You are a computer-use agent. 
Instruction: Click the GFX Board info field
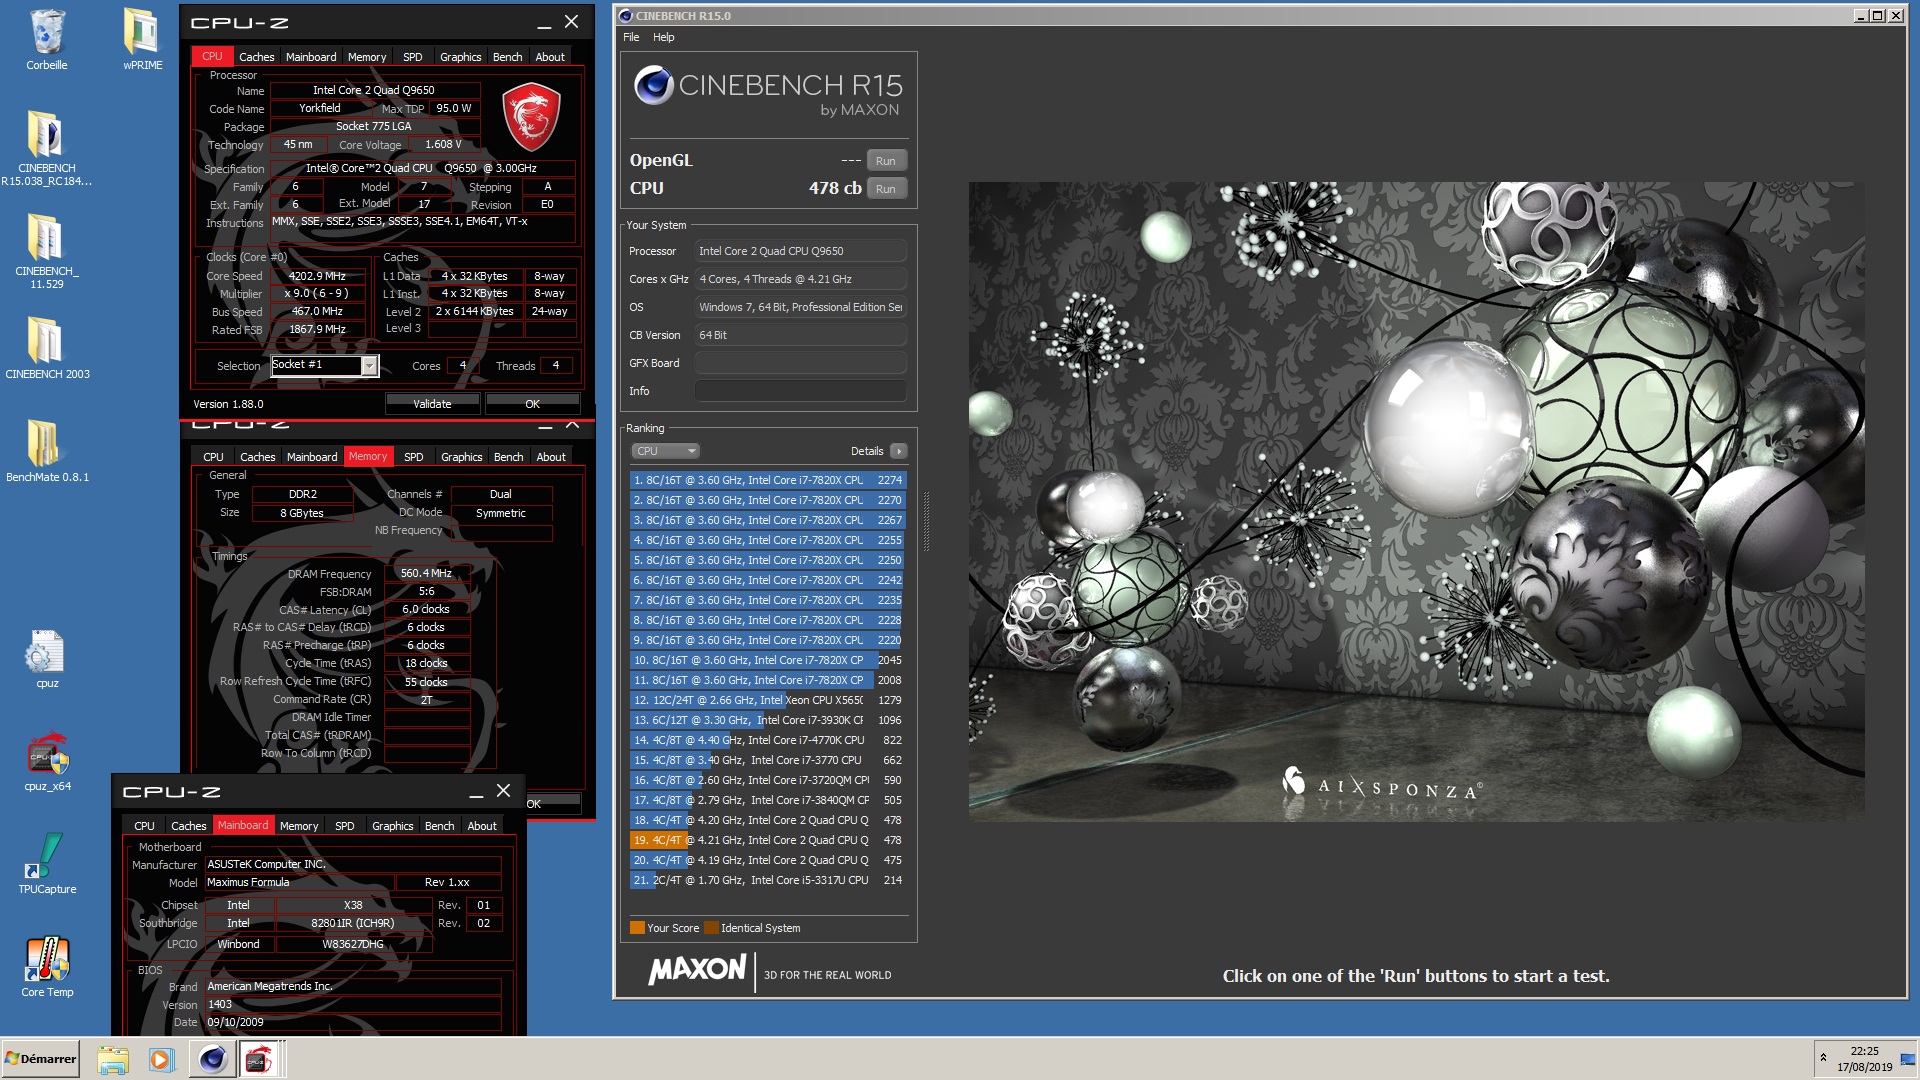(x=801, y=363)
